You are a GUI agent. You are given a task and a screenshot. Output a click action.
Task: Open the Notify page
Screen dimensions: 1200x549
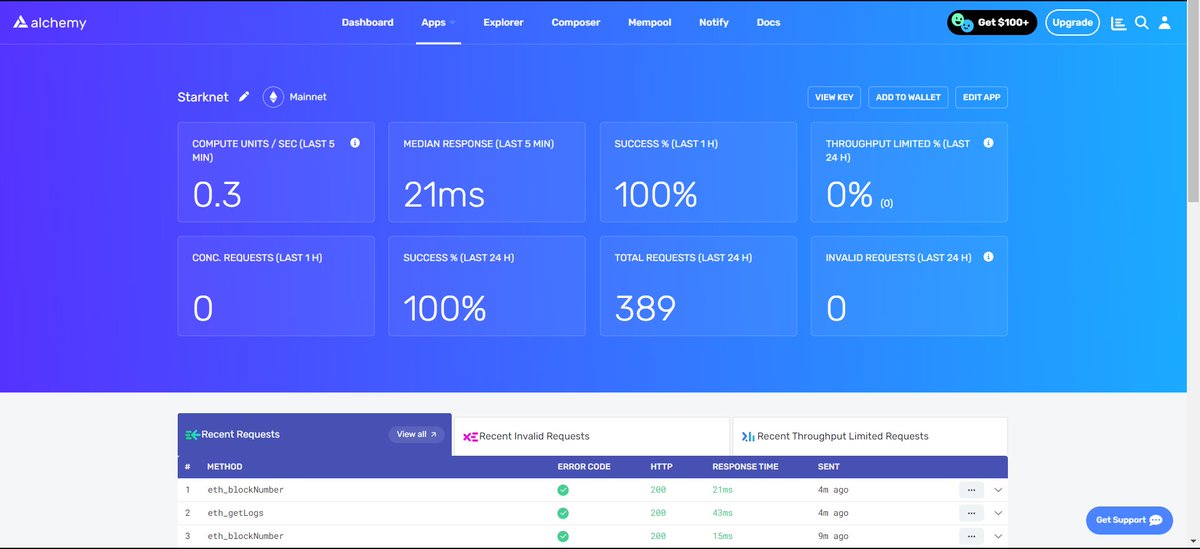tap(714, 22)
